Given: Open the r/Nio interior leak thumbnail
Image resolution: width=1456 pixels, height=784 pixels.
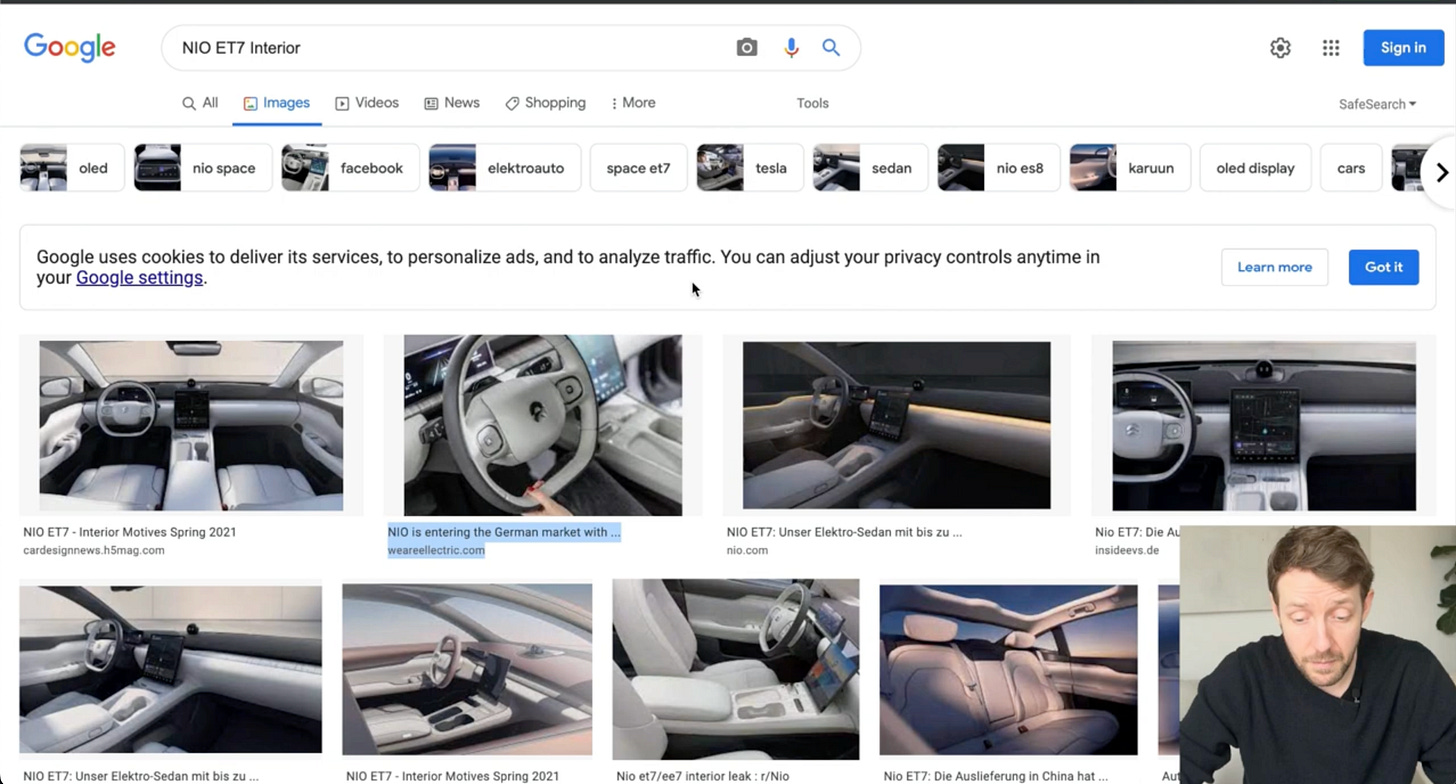Looking at the screenshot, I should point(736,669).
